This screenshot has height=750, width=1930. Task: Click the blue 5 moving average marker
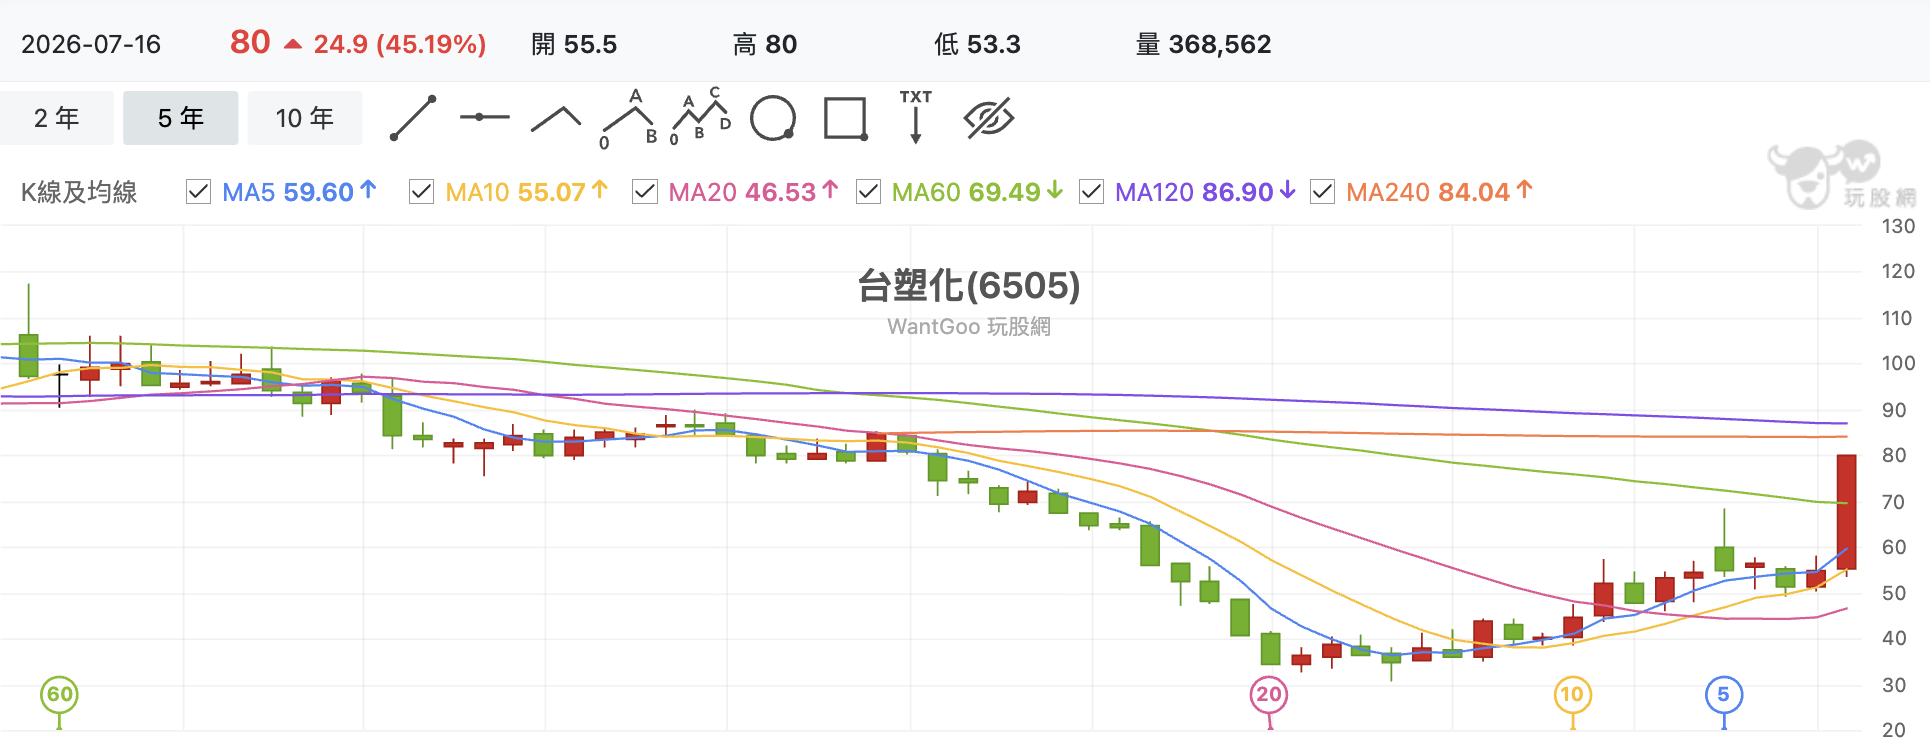pos(1723,694)
